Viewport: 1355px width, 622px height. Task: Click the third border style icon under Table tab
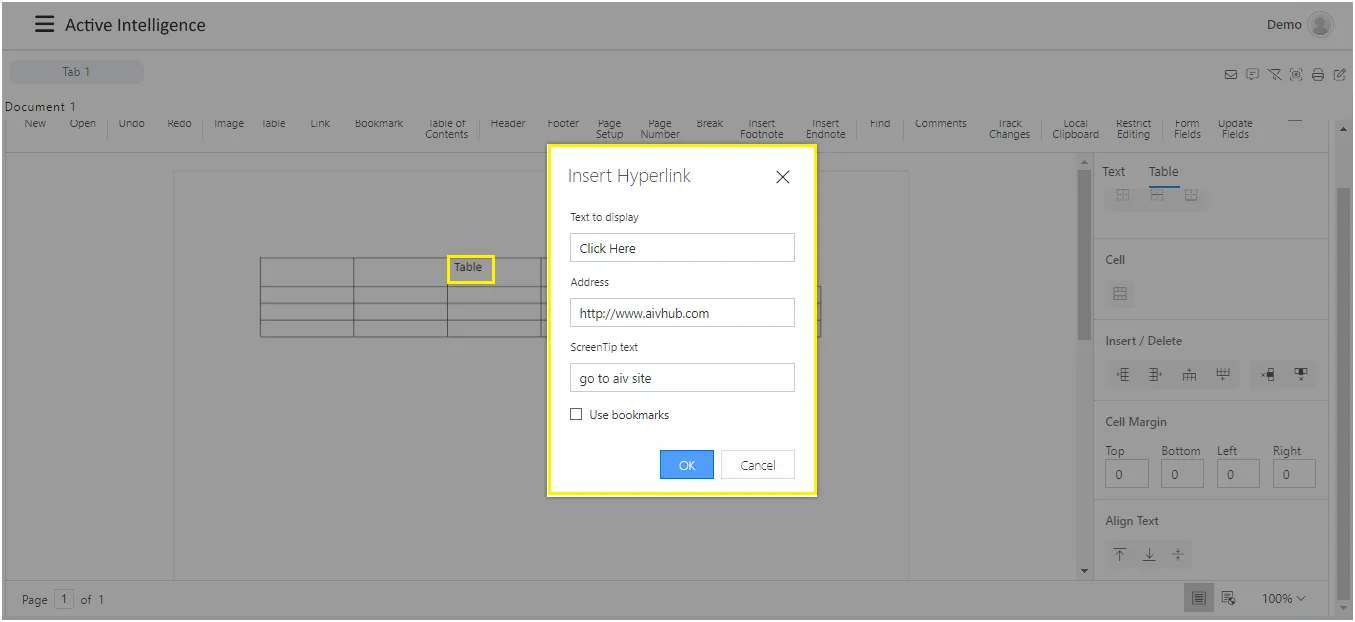(1191, 196)
